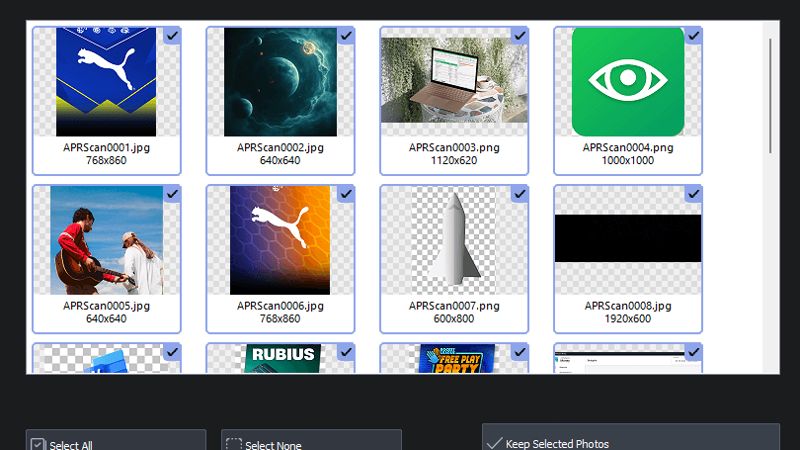Viewport: 800px width, 450px height.
Task: Select the guitar player photo thumbnail
Action: (x=106, y=240)
